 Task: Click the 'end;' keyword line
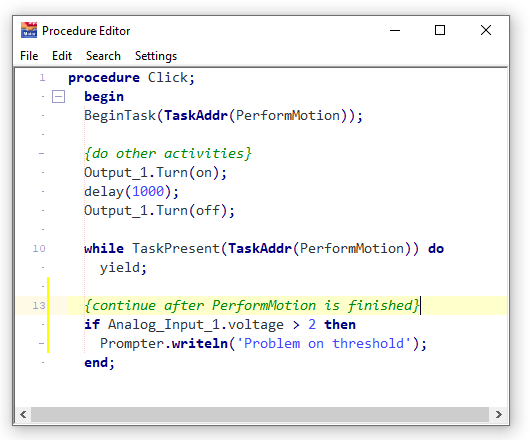(x=100, y=363)
